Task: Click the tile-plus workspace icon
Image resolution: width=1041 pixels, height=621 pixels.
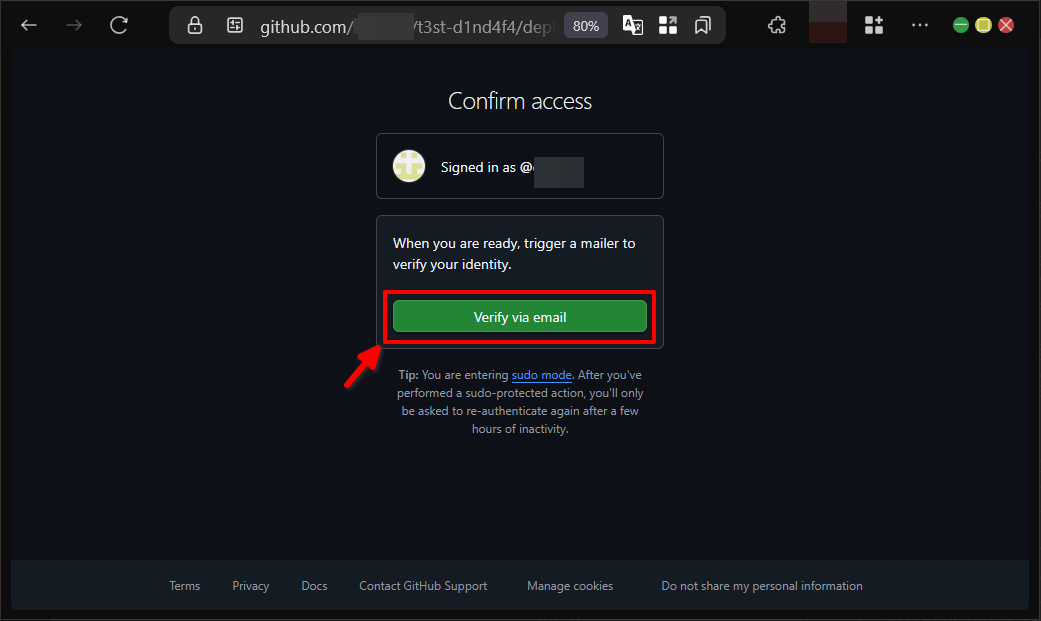Action: tap(874, 25)
